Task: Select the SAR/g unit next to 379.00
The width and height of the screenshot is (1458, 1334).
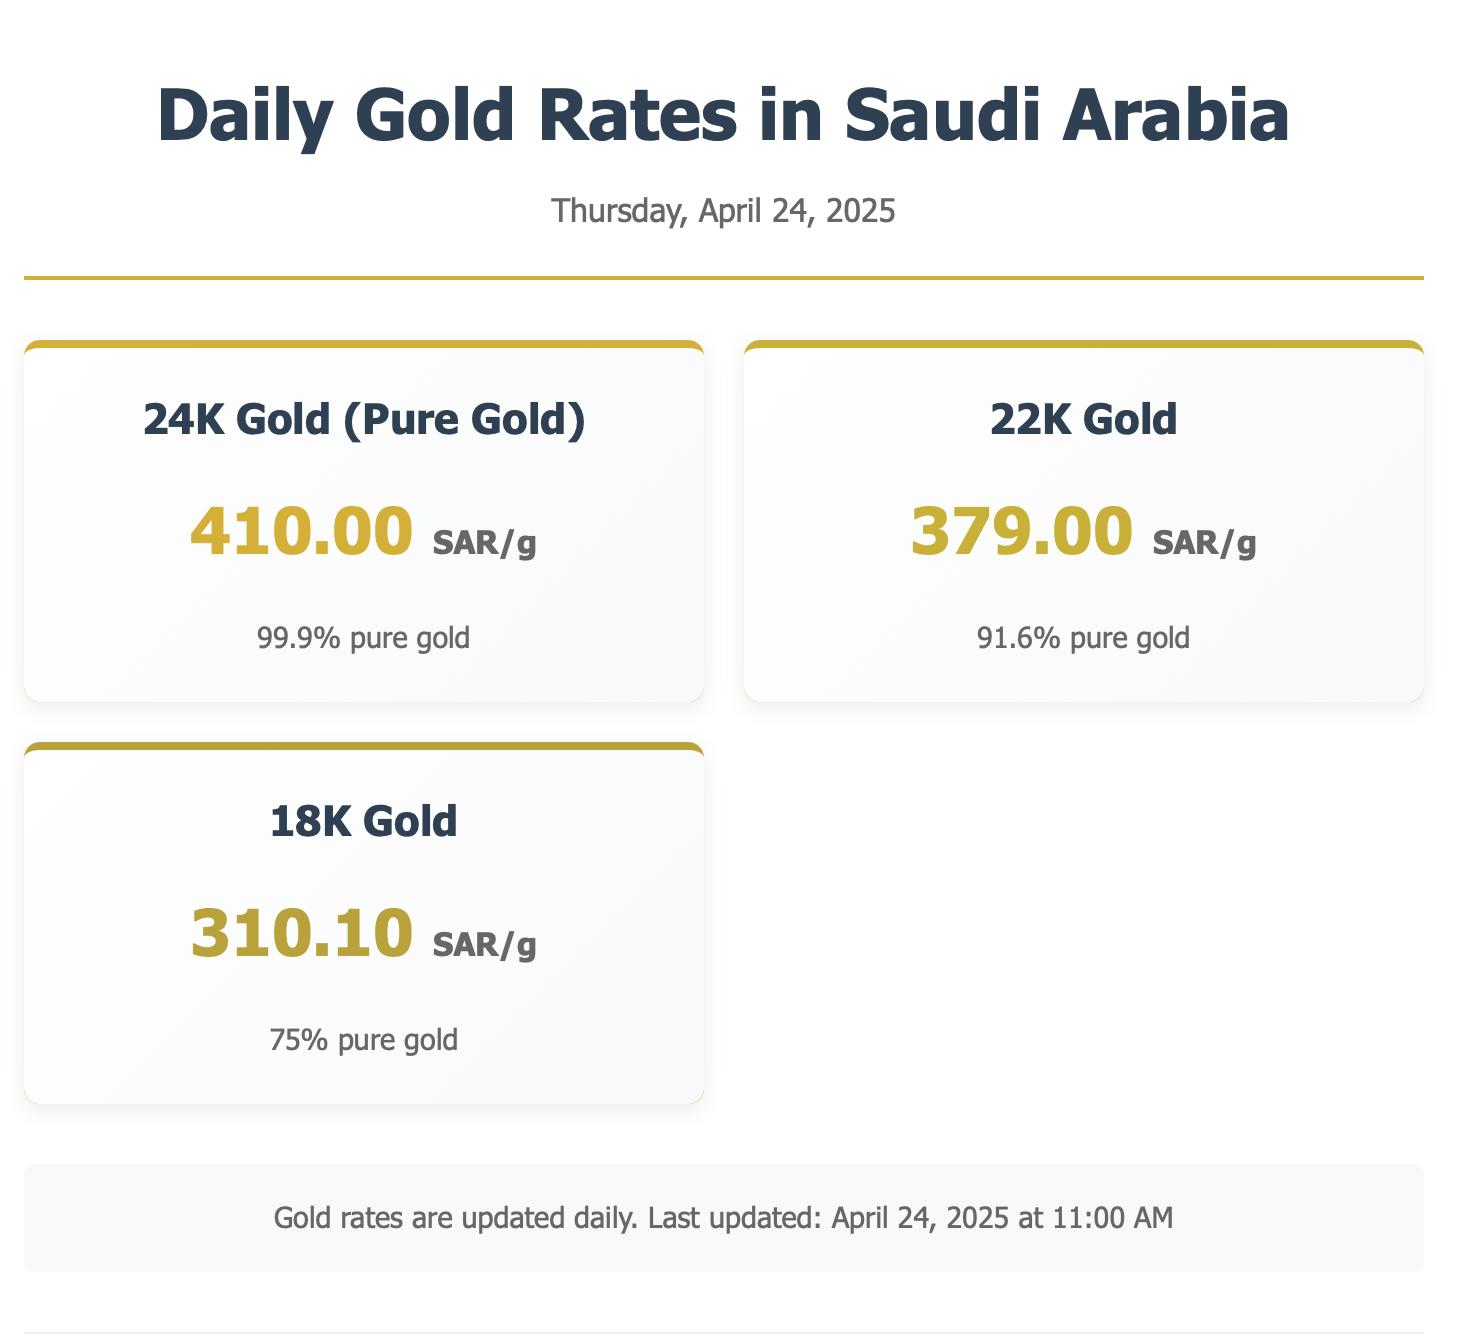Action: (x=1204, y=543)
